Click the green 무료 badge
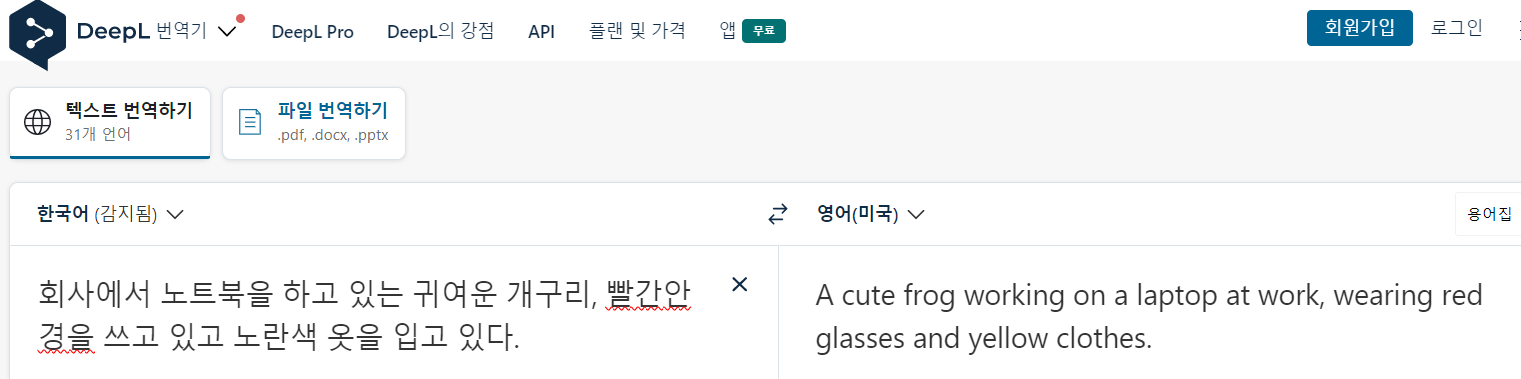 pos(764,31)
